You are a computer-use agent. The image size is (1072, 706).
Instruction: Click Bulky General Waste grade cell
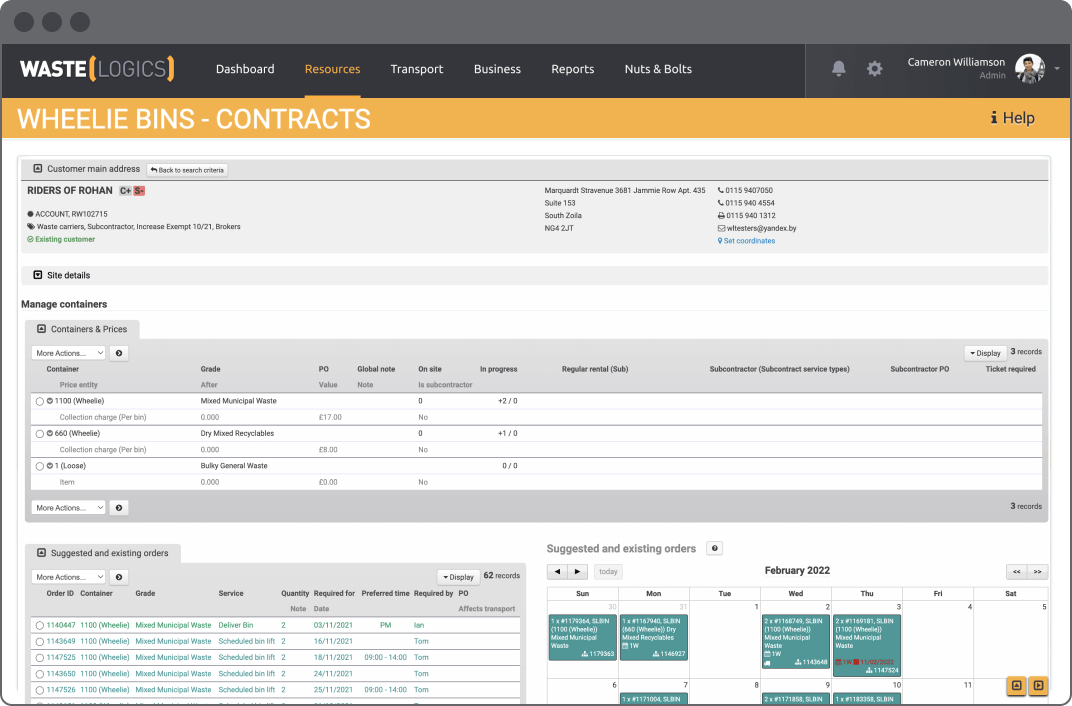tap(234, 466)
